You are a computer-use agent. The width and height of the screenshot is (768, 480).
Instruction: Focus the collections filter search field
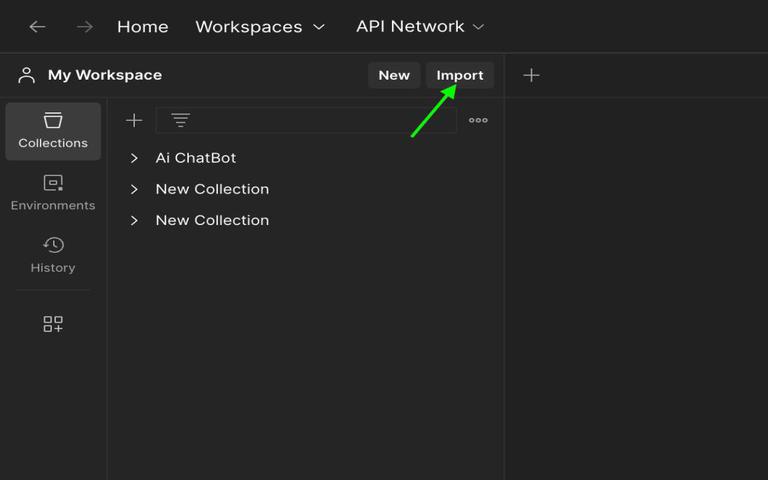[306, 120]
